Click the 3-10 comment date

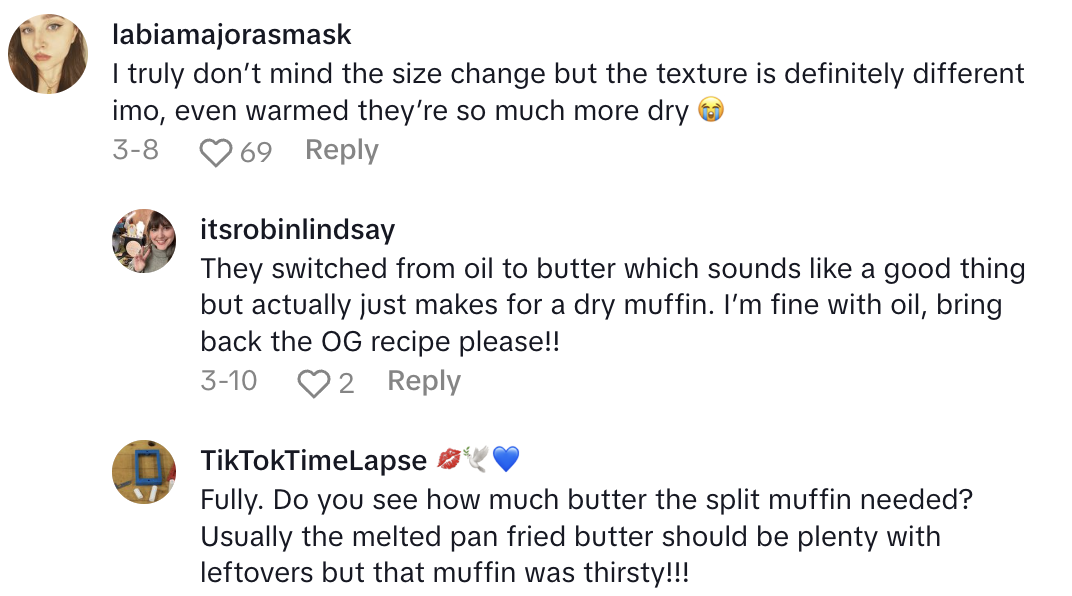click(x=228, y=382)
